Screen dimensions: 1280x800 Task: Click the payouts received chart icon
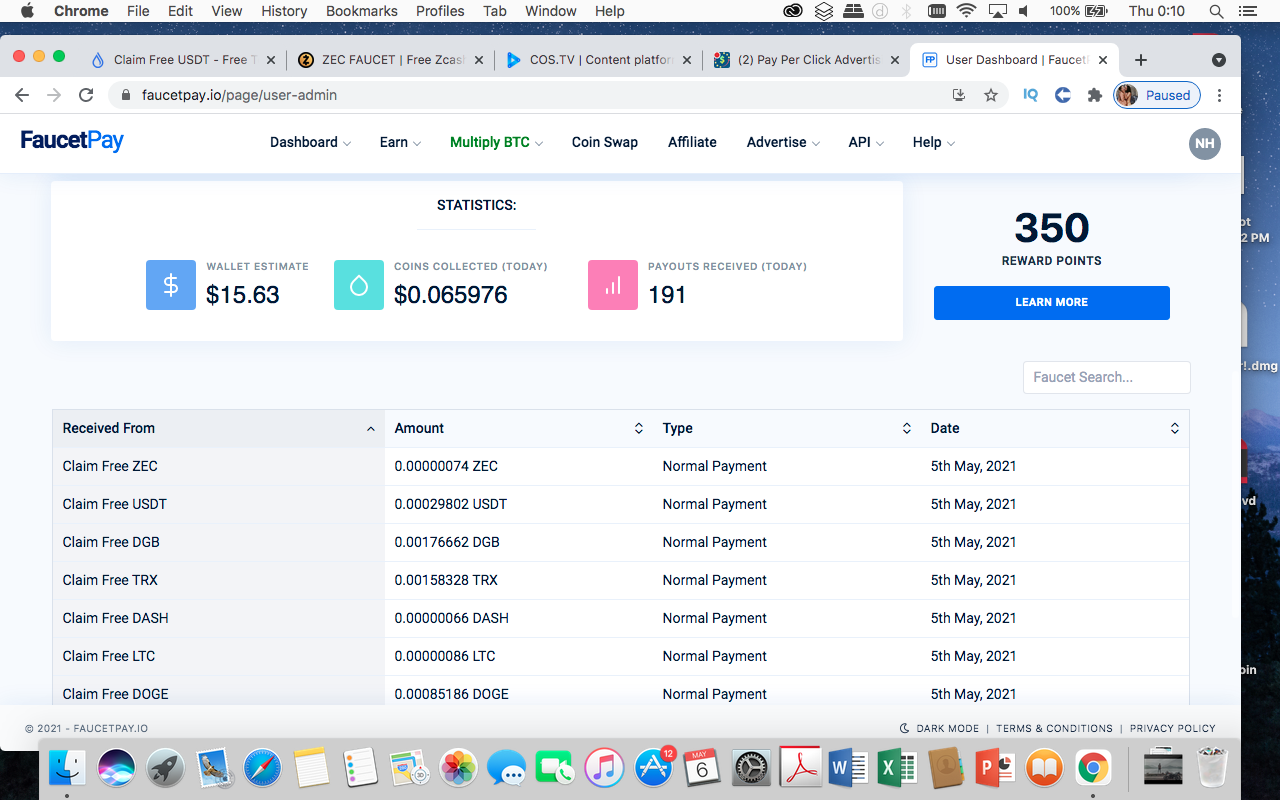pyautogui.click(x=613, y=285)
